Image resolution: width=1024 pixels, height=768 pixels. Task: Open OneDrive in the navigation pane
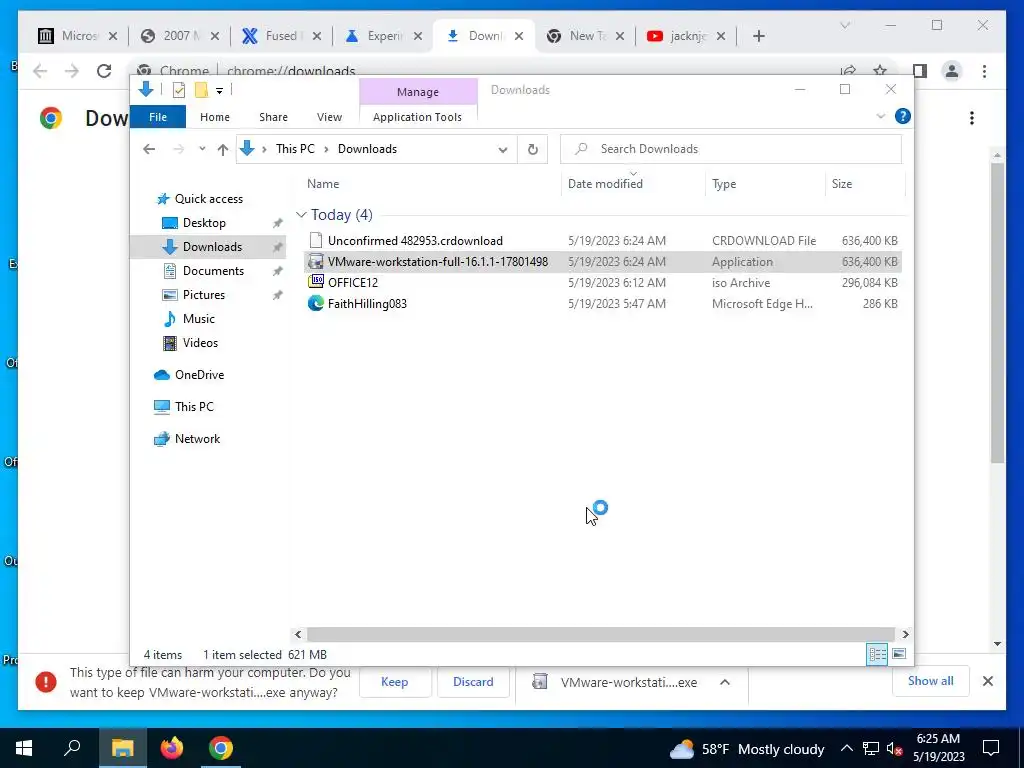pos(199,375)
